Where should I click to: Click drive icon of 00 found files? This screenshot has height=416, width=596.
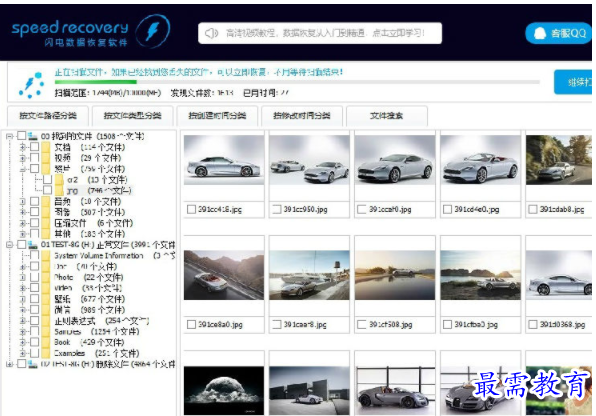point(33,136)
